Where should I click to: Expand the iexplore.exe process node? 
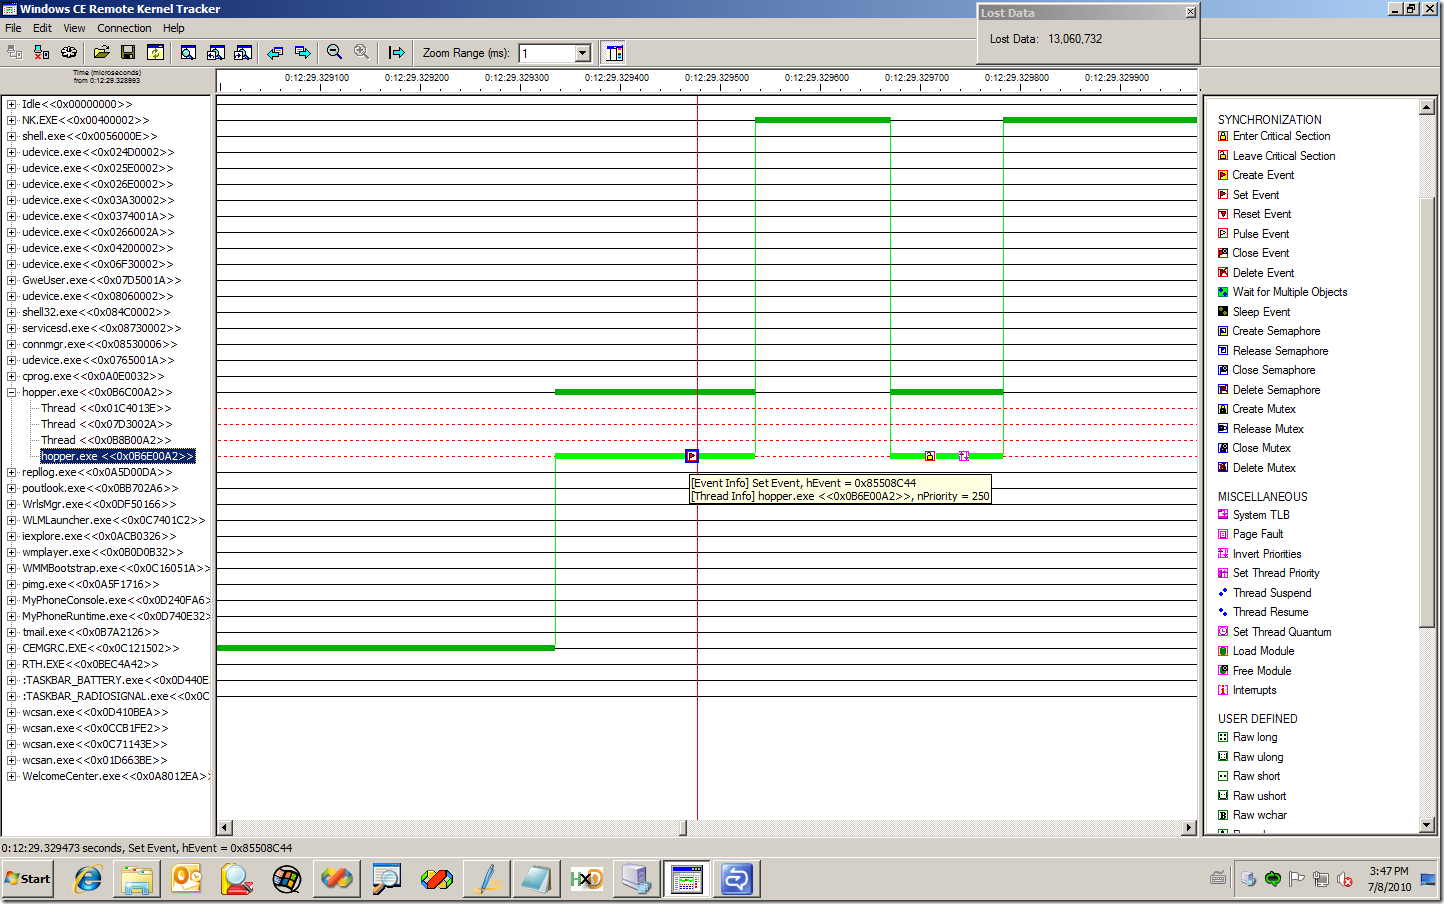point(11,536)
